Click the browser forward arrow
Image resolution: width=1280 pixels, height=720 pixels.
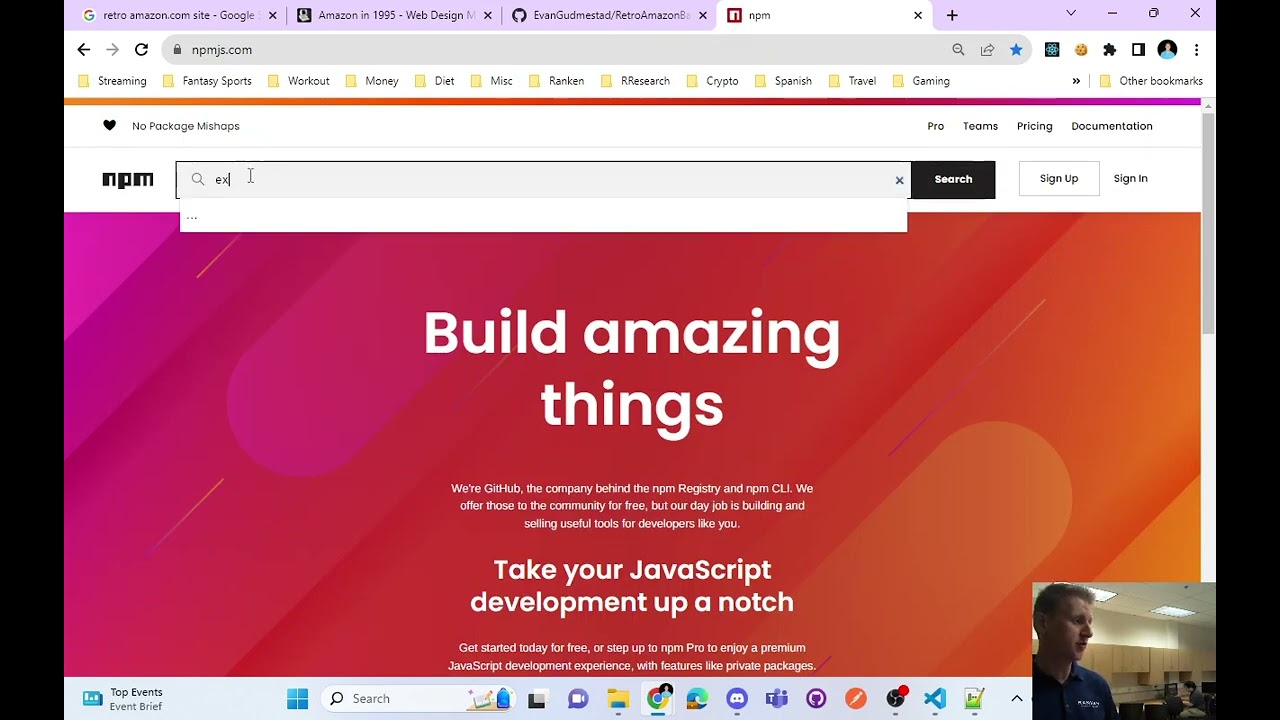pyautogui.click(x=113, y=50)
